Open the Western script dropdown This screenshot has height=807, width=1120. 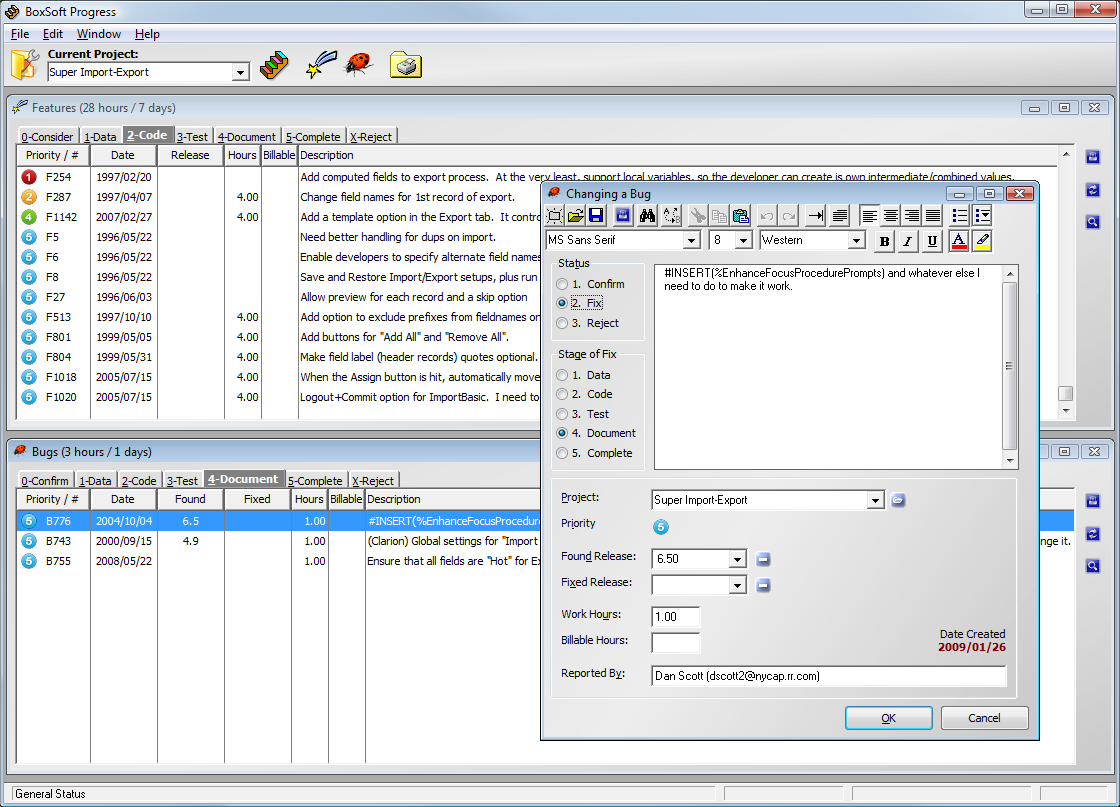(856, 241)
